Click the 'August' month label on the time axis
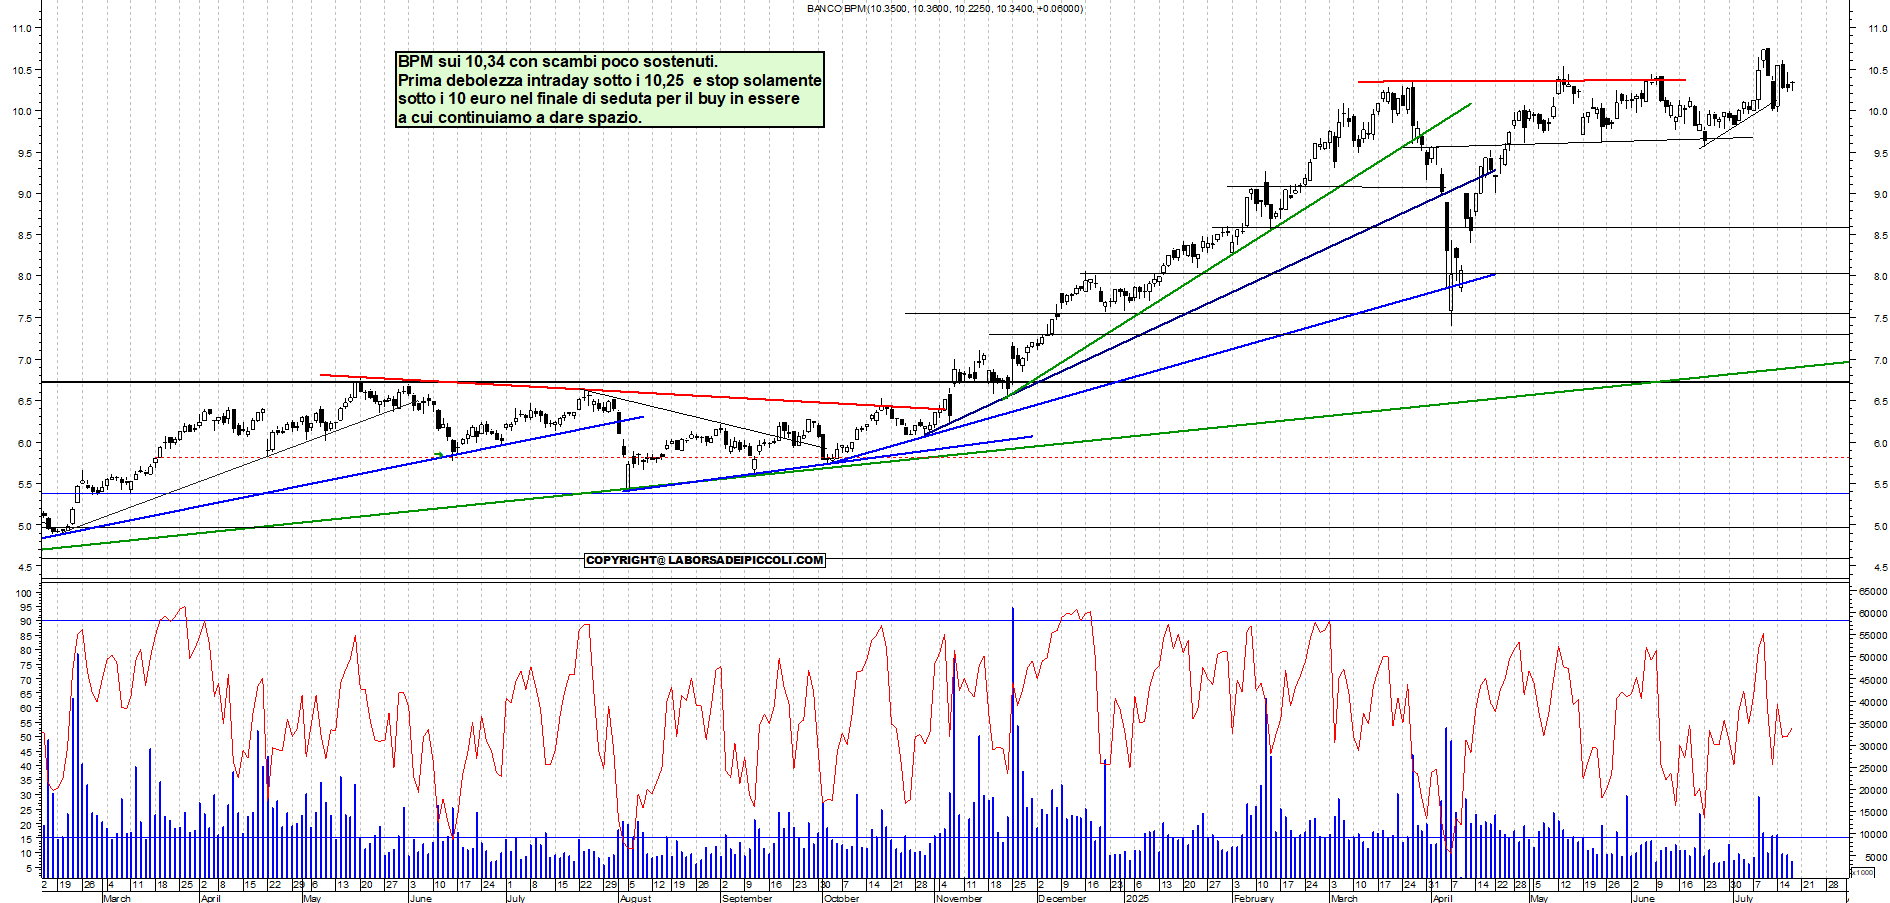The height and width of the screenshot is (903, 1890). tap(636, 898)
